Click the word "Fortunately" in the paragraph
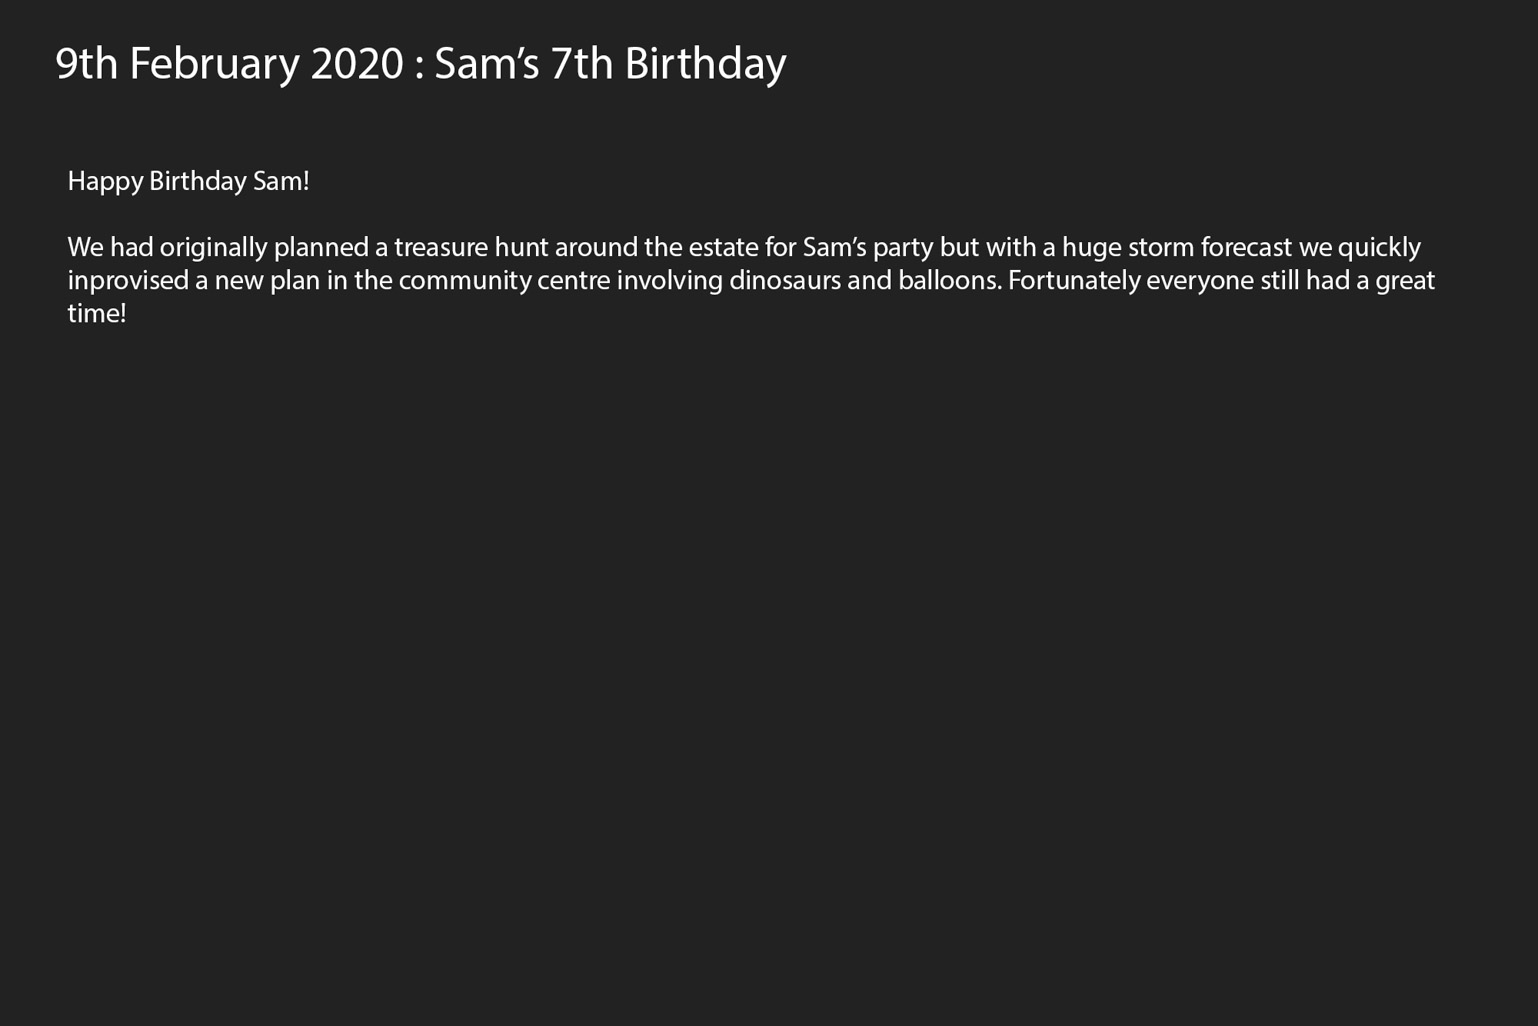 pyautogui.click(x=1074, y=281)
